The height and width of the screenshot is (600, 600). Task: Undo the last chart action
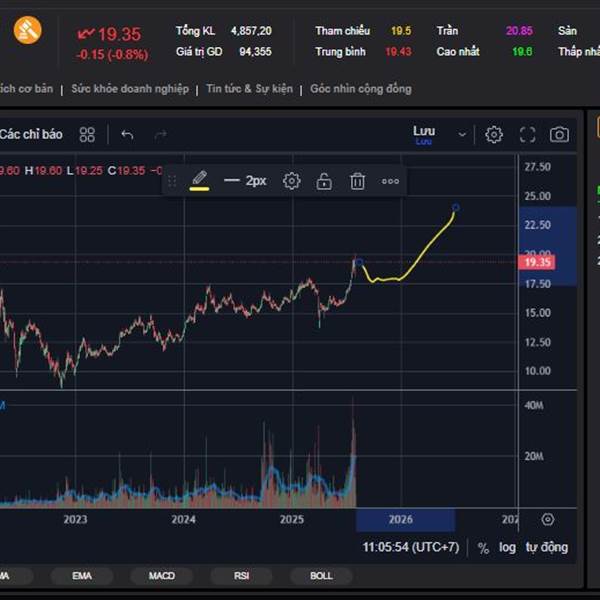coord(127,135)
